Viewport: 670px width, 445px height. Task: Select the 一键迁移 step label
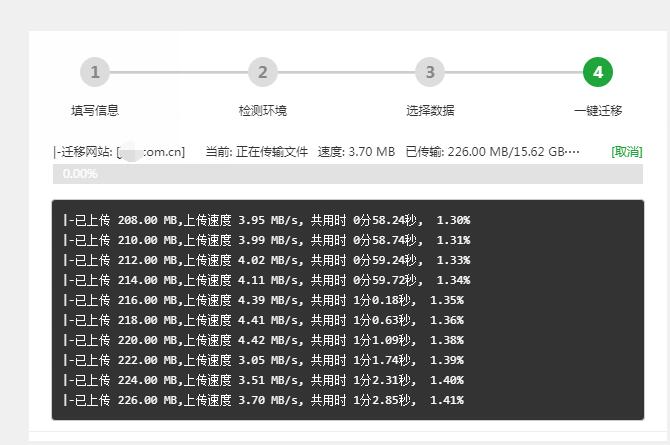point(598,111)
